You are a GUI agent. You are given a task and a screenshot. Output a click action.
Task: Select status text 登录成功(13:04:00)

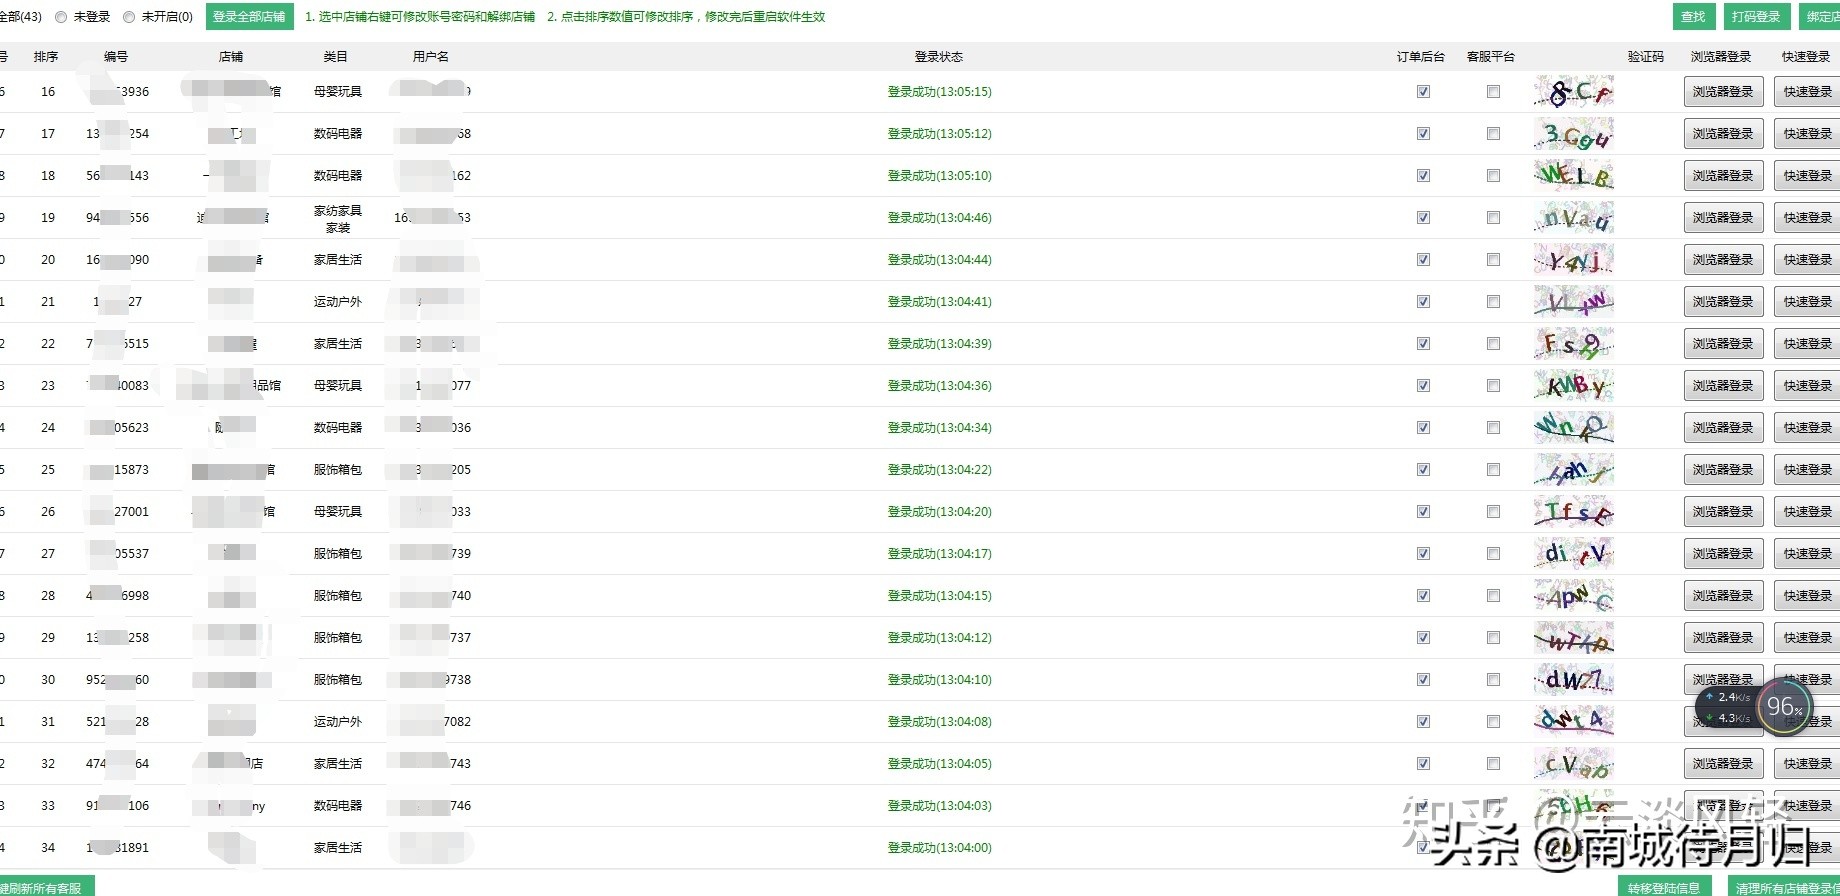pyautogui.click(x=940, y=848)
